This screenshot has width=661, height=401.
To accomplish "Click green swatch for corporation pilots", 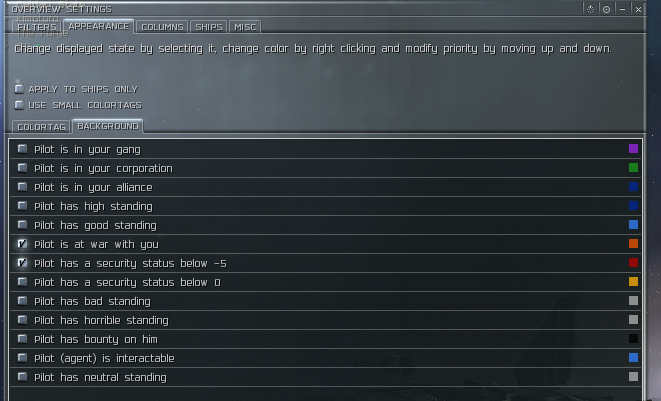I will (633, 167).
